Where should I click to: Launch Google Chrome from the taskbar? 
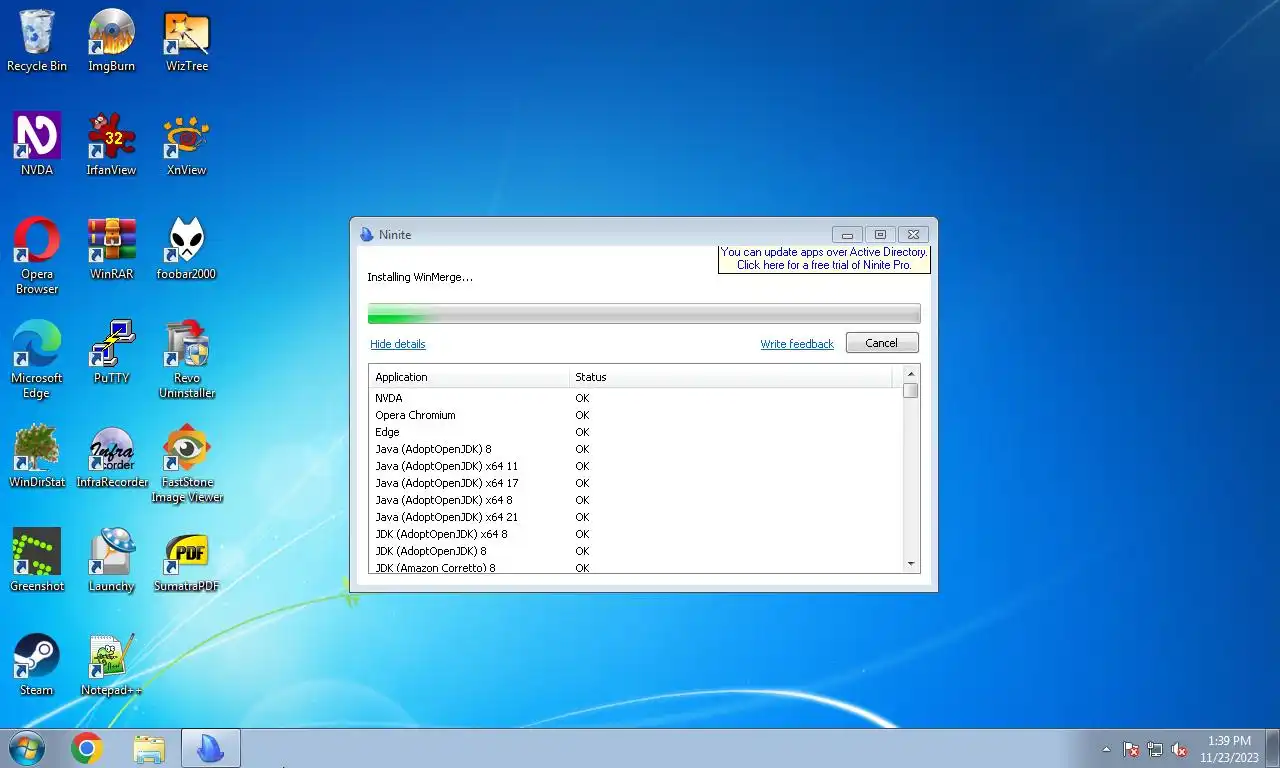pyautogui.click(x=87, y=748)
